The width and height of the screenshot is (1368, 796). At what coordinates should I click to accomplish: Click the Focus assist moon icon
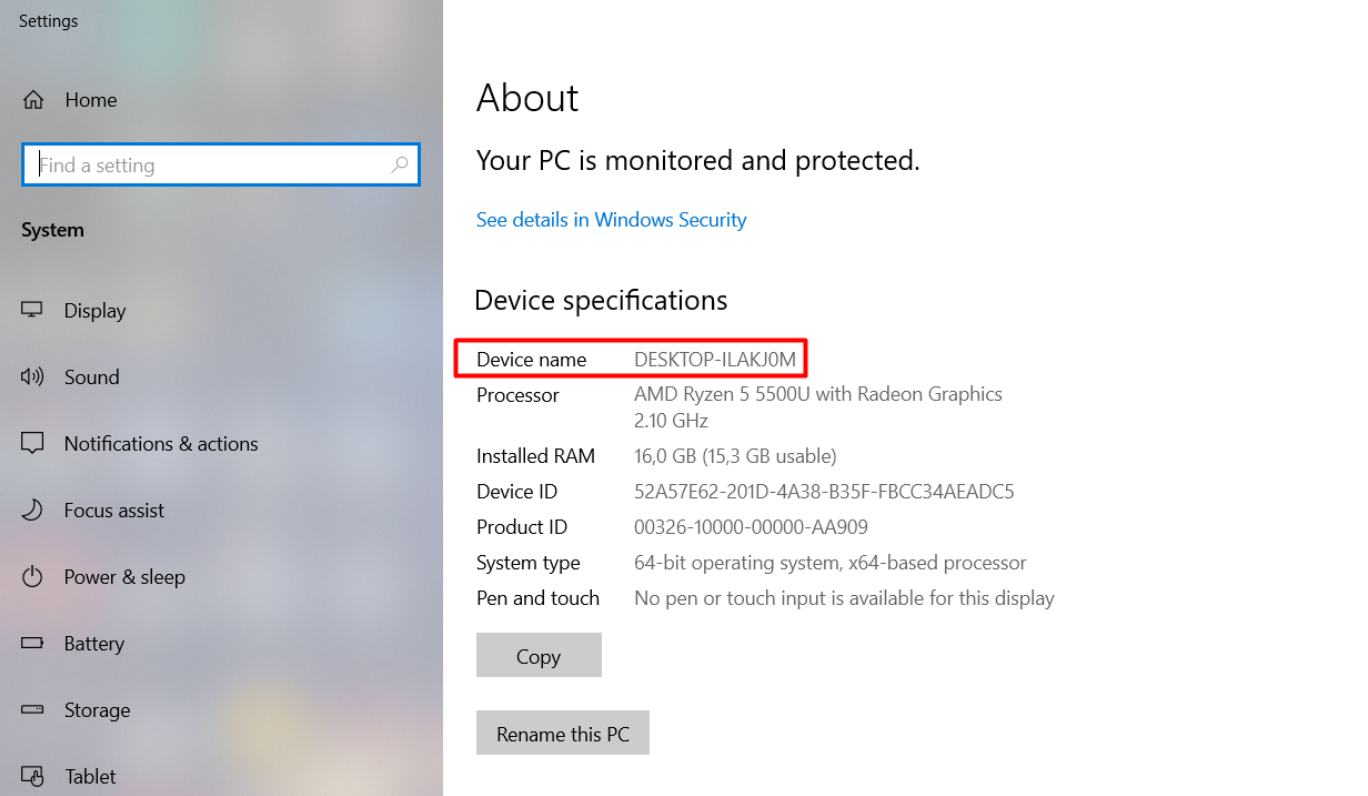[33, 510]
